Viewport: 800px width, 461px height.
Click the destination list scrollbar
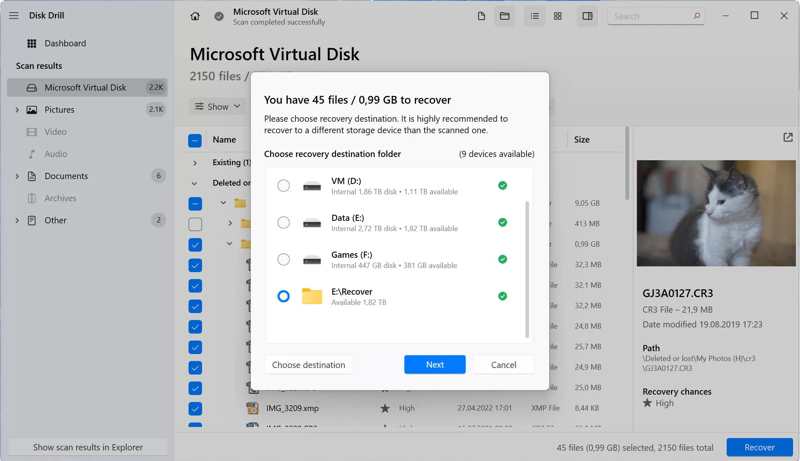[x=527, y=269]
